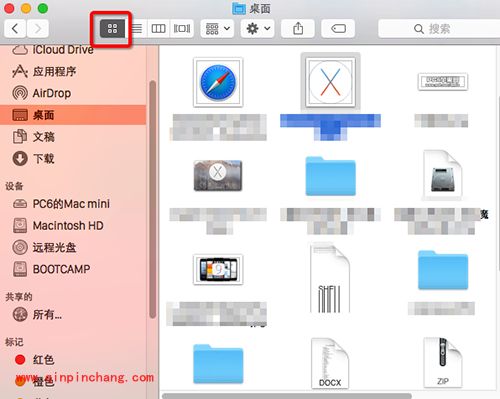Click the sidebar vertical scrollbar

[x=153, y=199]
